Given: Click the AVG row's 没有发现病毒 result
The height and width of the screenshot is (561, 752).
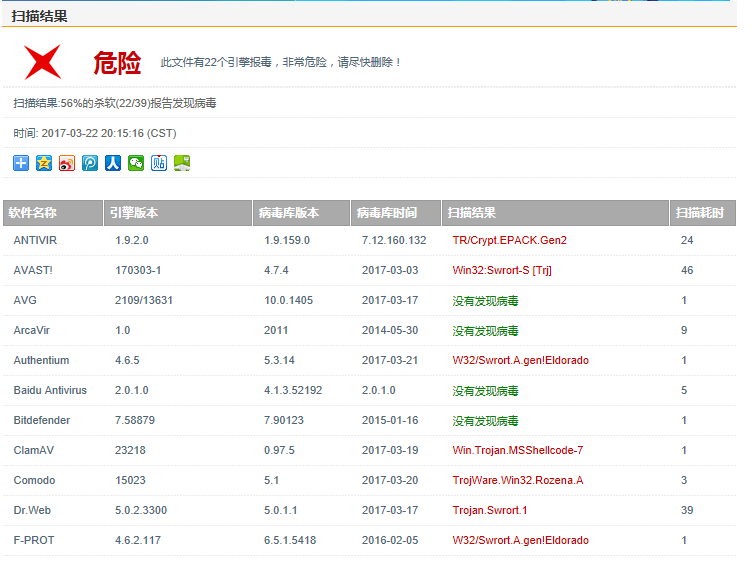Looking at the screenshot, I should [485, 301].
